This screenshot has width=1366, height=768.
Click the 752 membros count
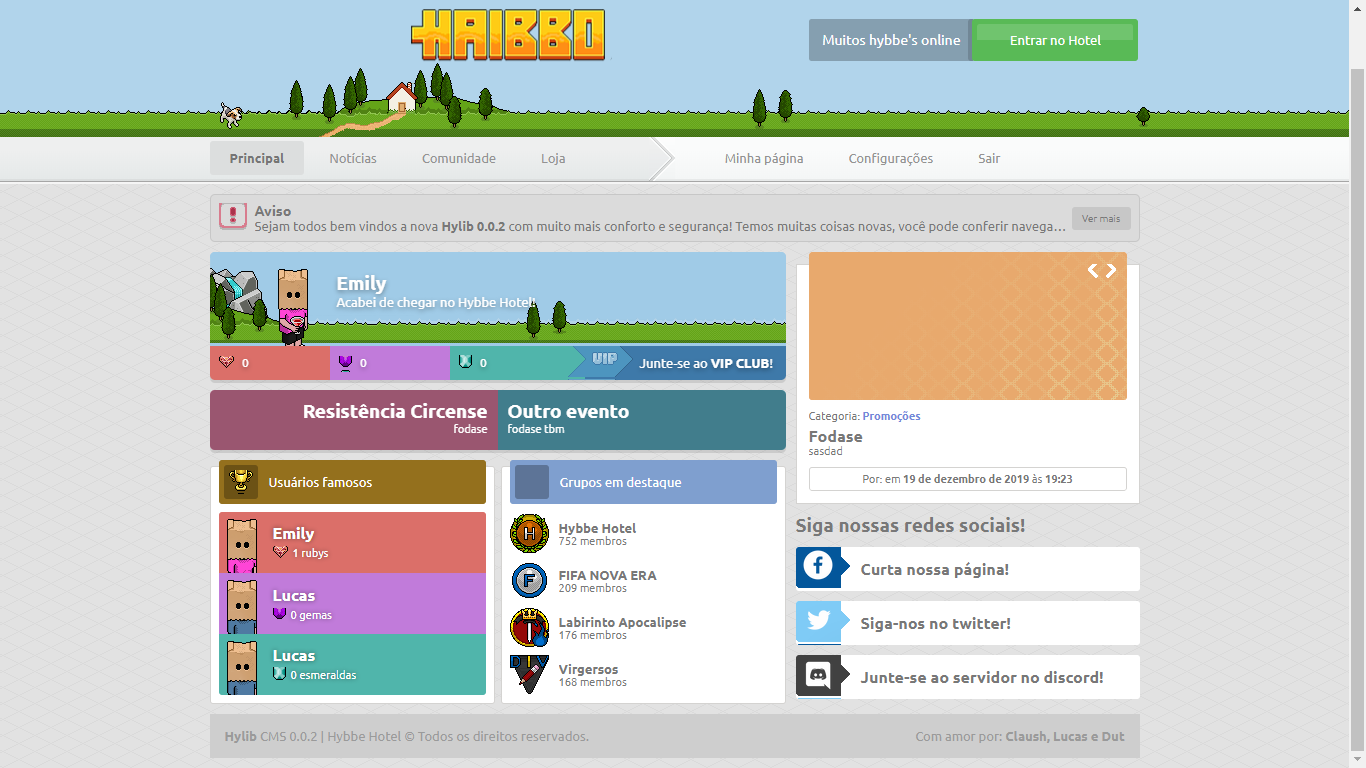[x=593, y=541]
